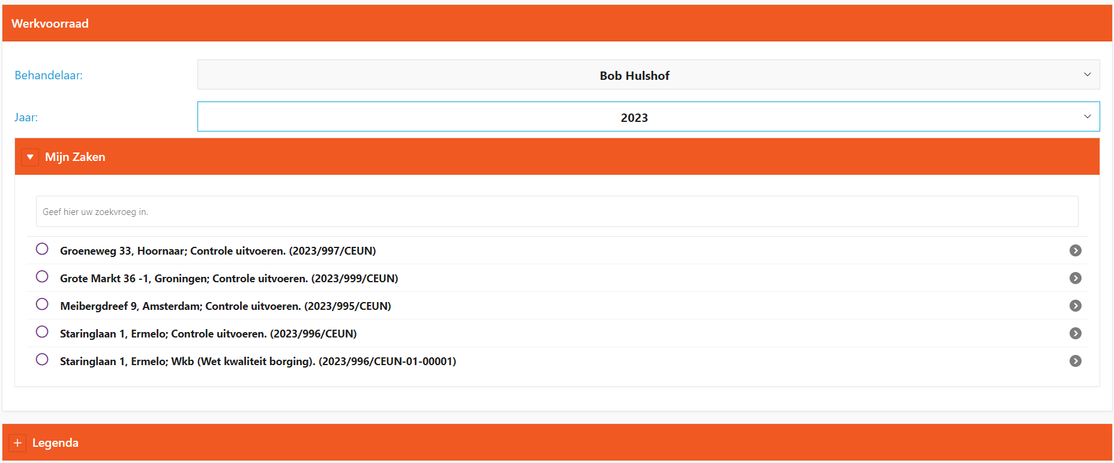Click arrow icon for Grote Markt 36 -1 row

click(1075, 278)
